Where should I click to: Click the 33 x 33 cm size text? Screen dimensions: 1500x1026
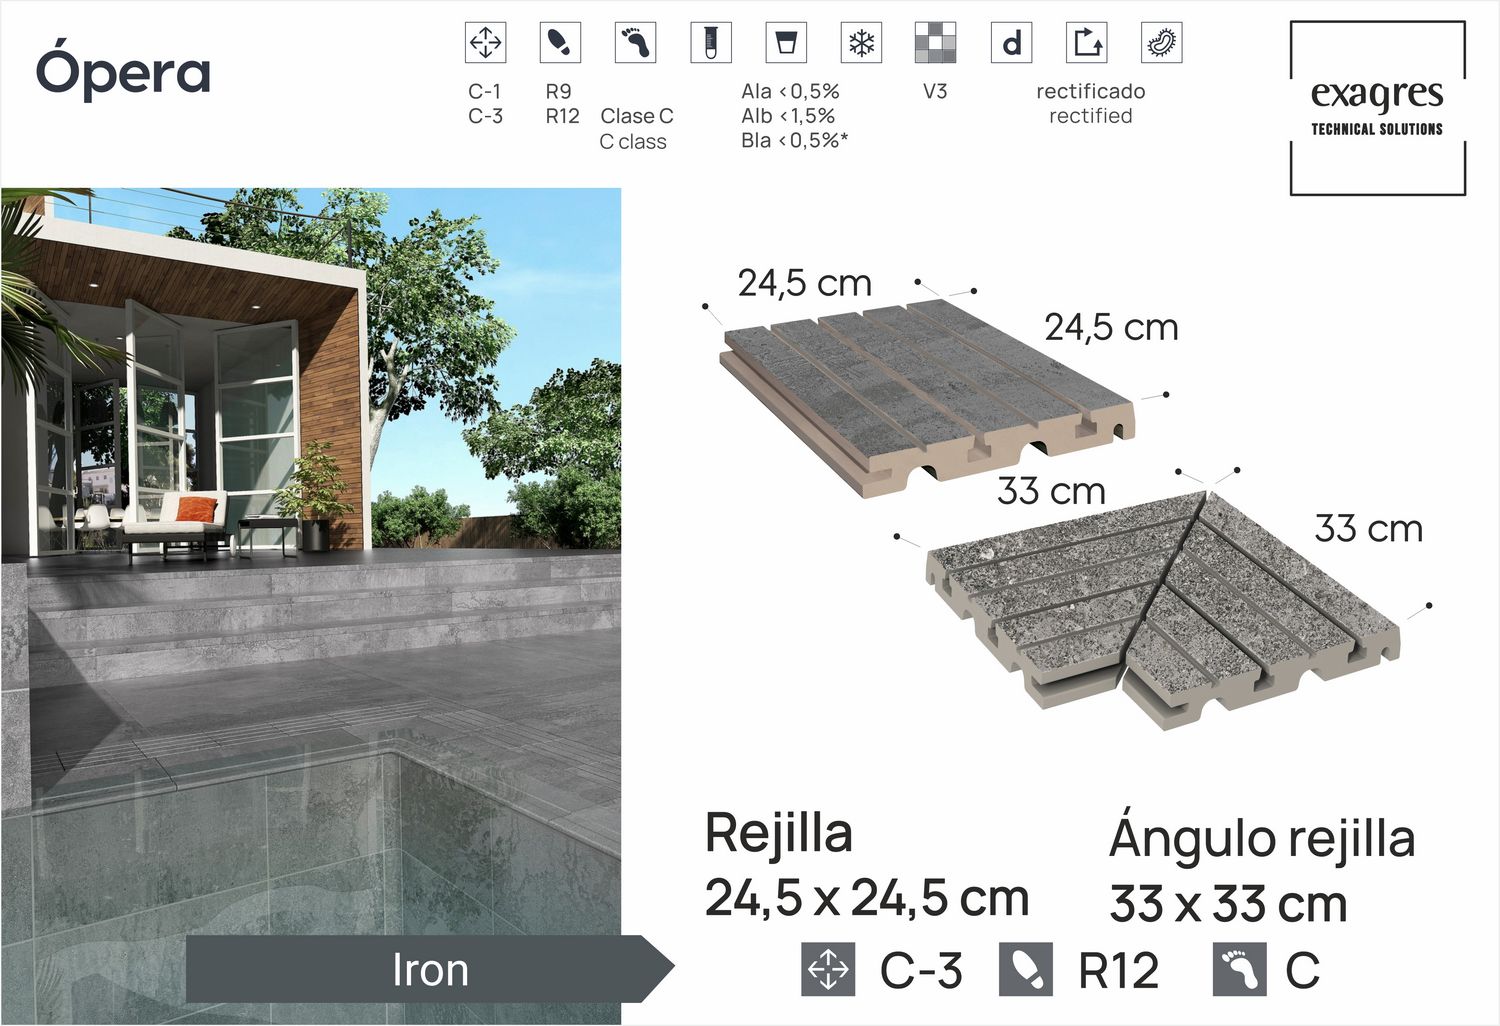[1228, 904]
